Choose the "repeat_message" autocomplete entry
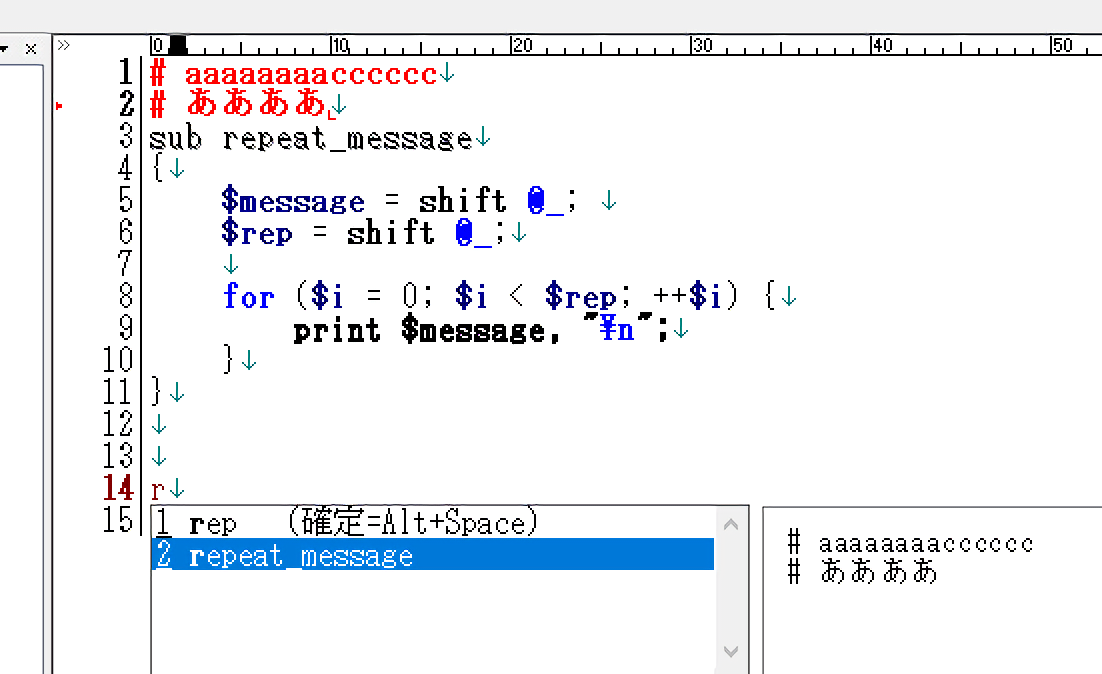This screenshot has width=1102, height=674. (x=300, y=556)
